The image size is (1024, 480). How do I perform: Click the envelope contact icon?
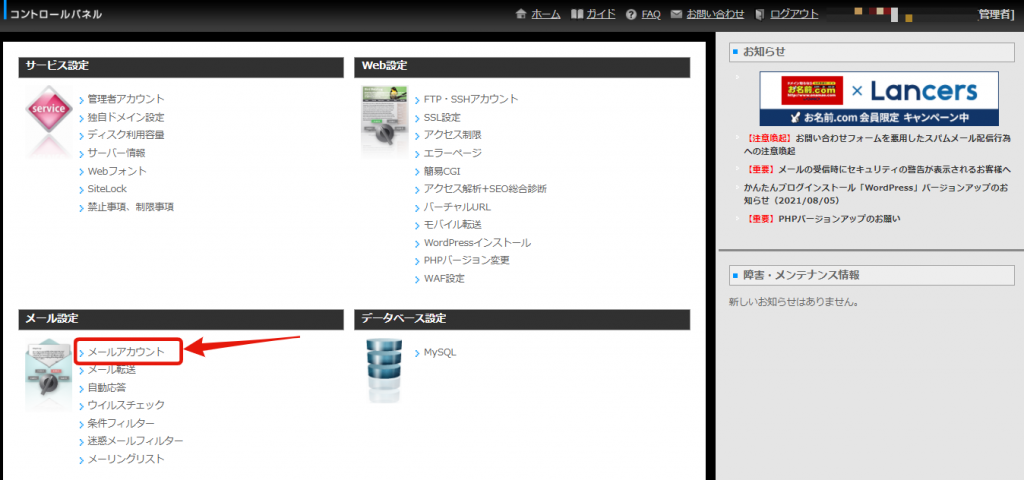(x=676, y=14)
